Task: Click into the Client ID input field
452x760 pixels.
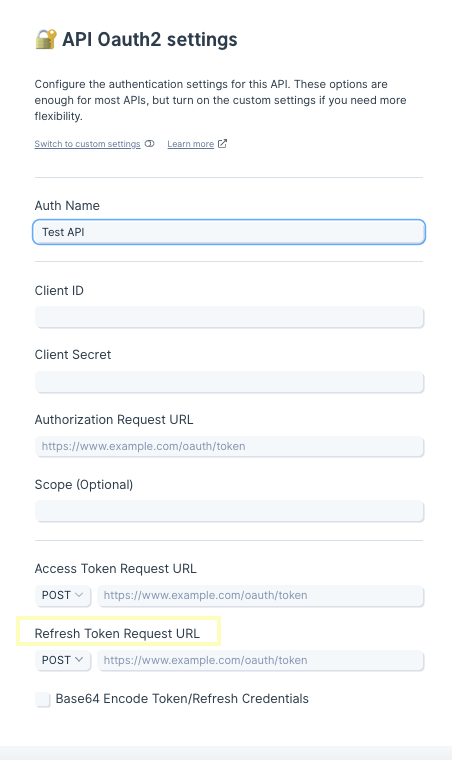Action: point(229,317)
